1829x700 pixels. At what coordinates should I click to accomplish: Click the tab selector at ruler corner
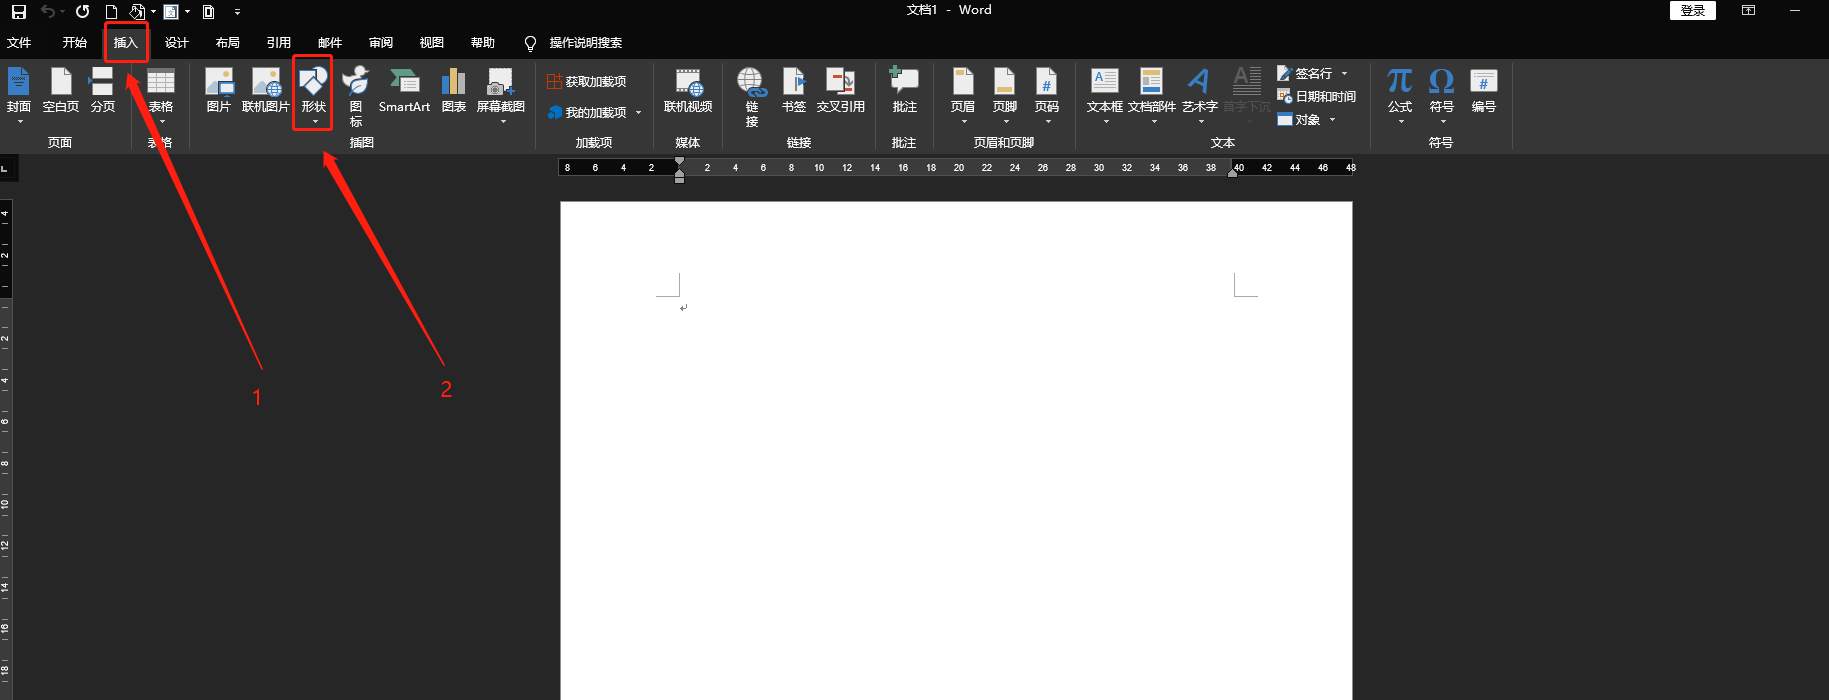[x=5, y=168]
